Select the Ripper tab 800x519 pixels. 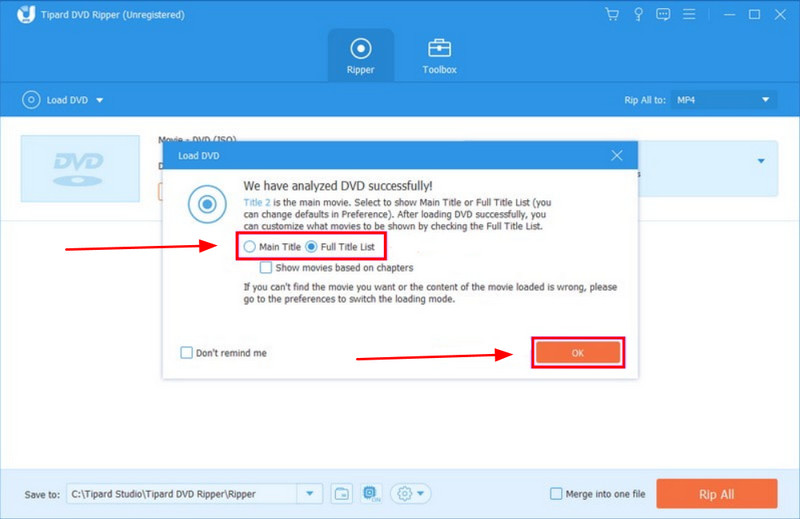pyautogui.click(x=360, y=55)
